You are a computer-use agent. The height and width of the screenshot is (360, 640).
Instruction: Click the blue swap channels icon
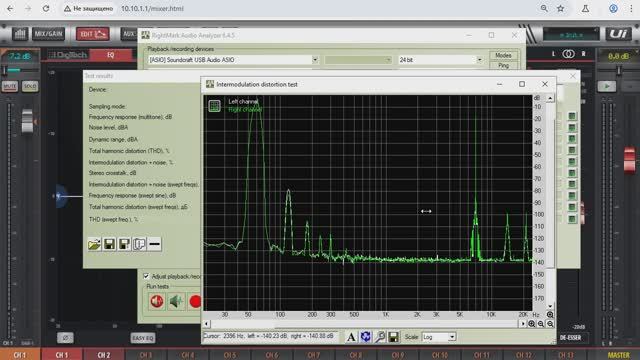click(x=366, y=337)
